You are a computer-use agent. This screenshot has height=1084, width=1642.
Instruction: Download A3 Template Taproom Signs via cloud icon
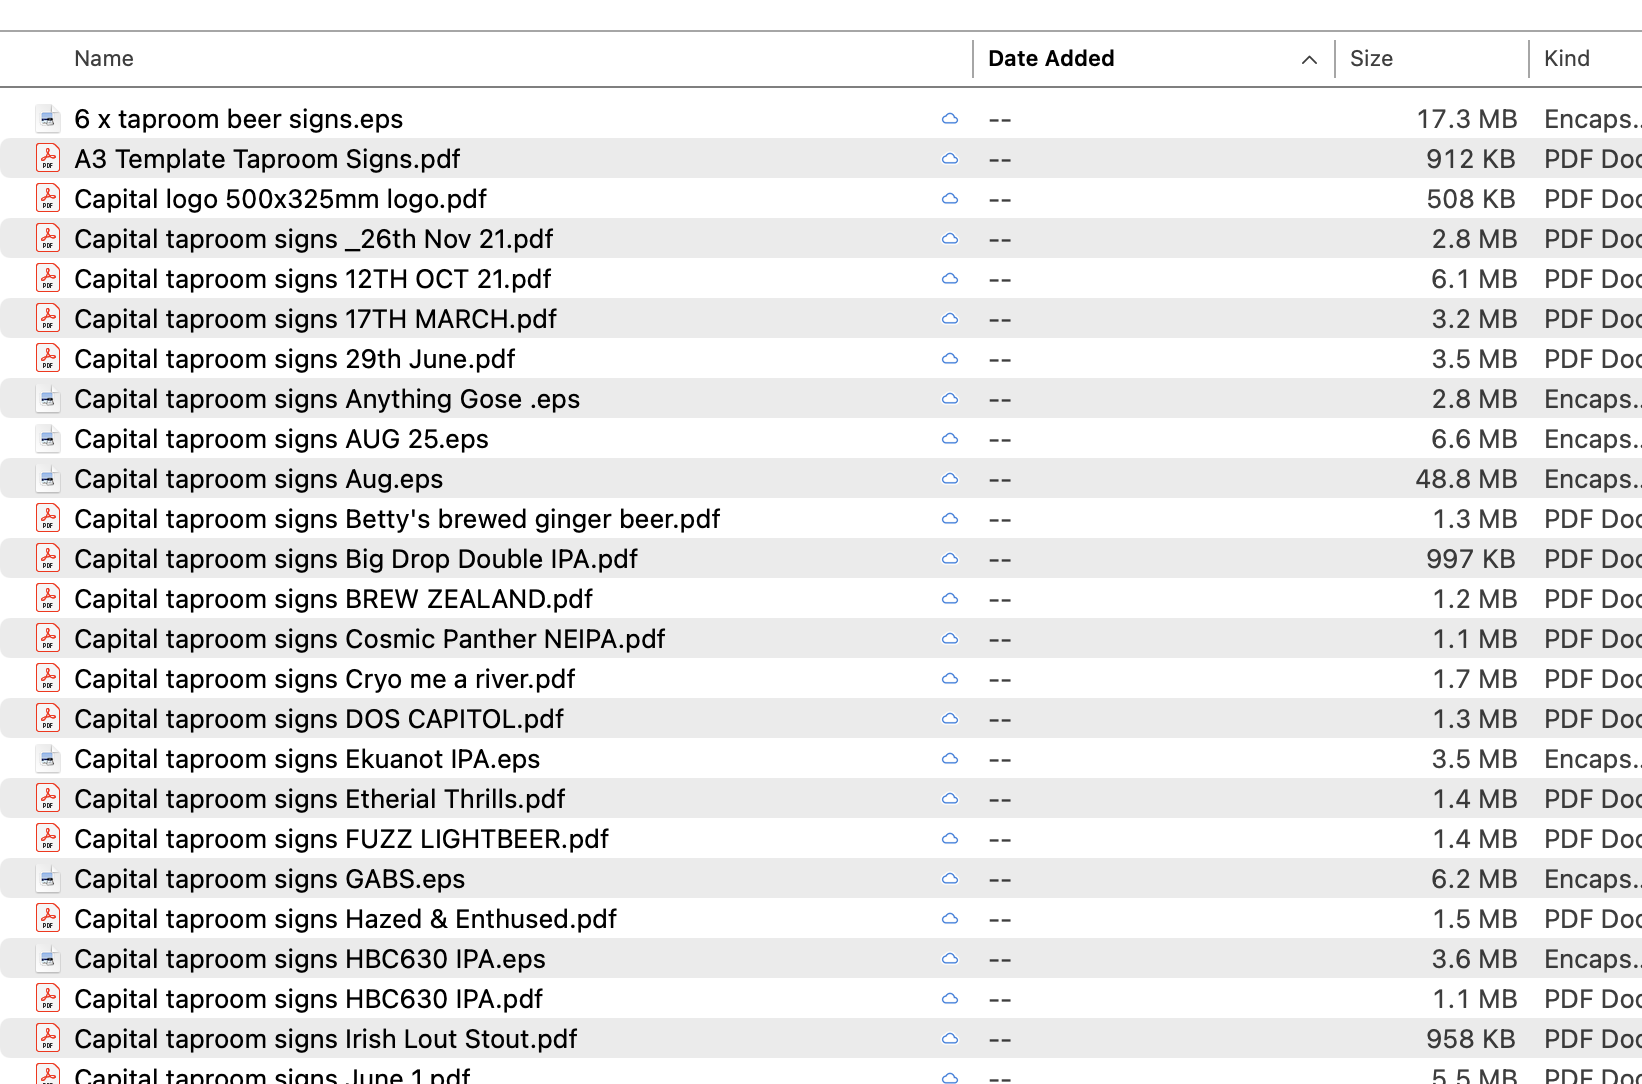tap(950, 159)
